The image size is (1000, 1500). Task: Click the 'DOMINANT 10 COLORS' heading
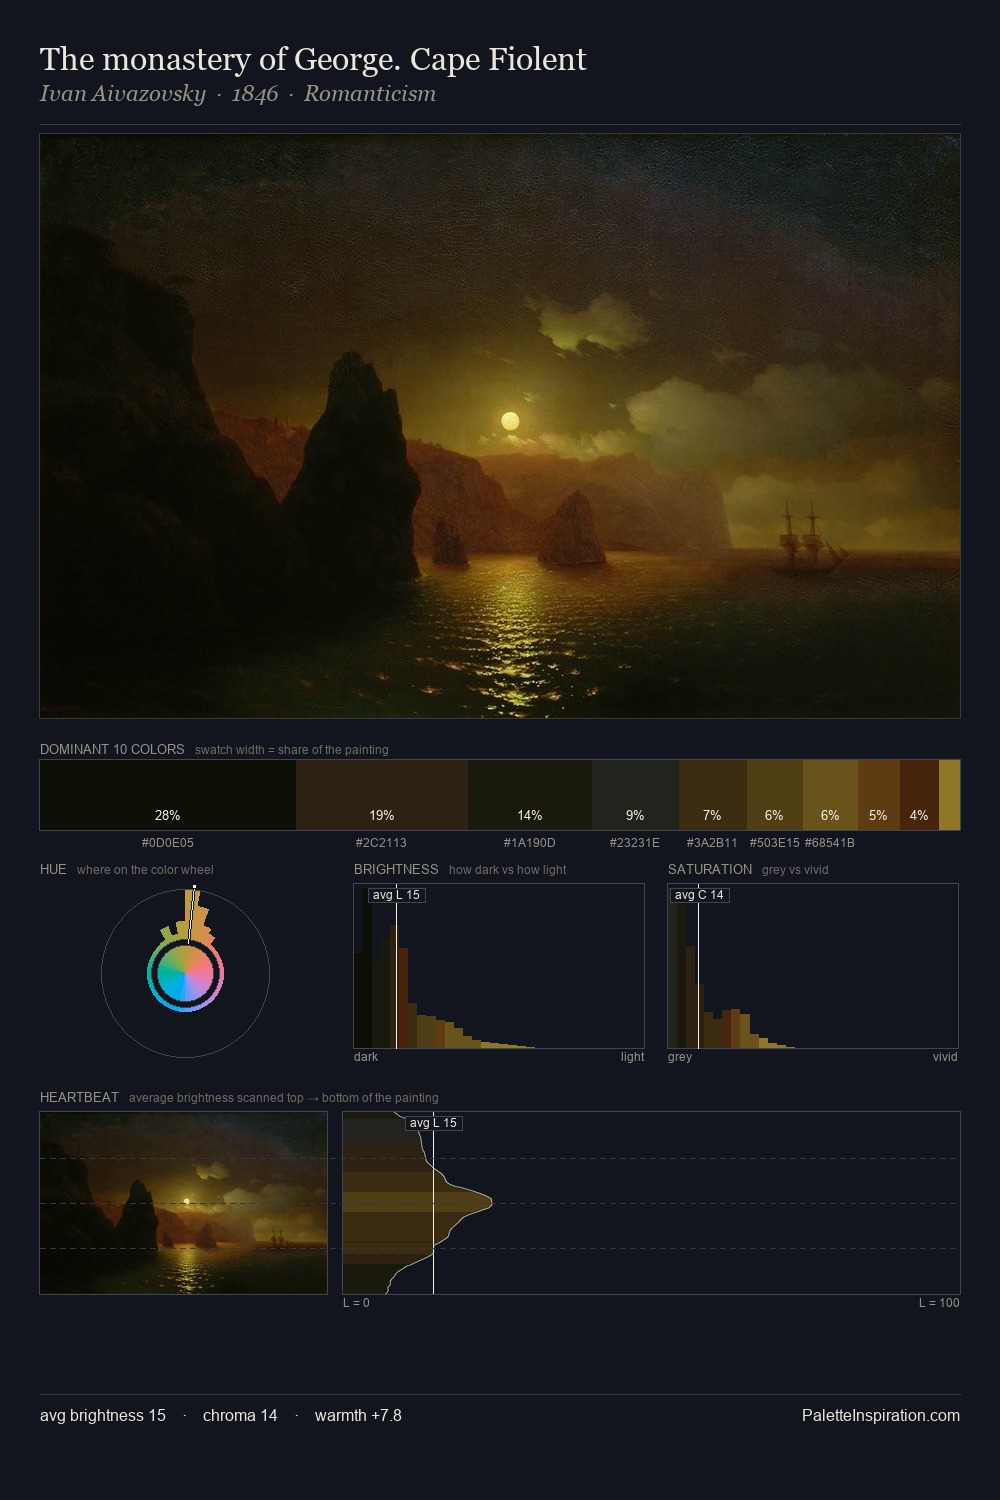click(x=112, y=749)
